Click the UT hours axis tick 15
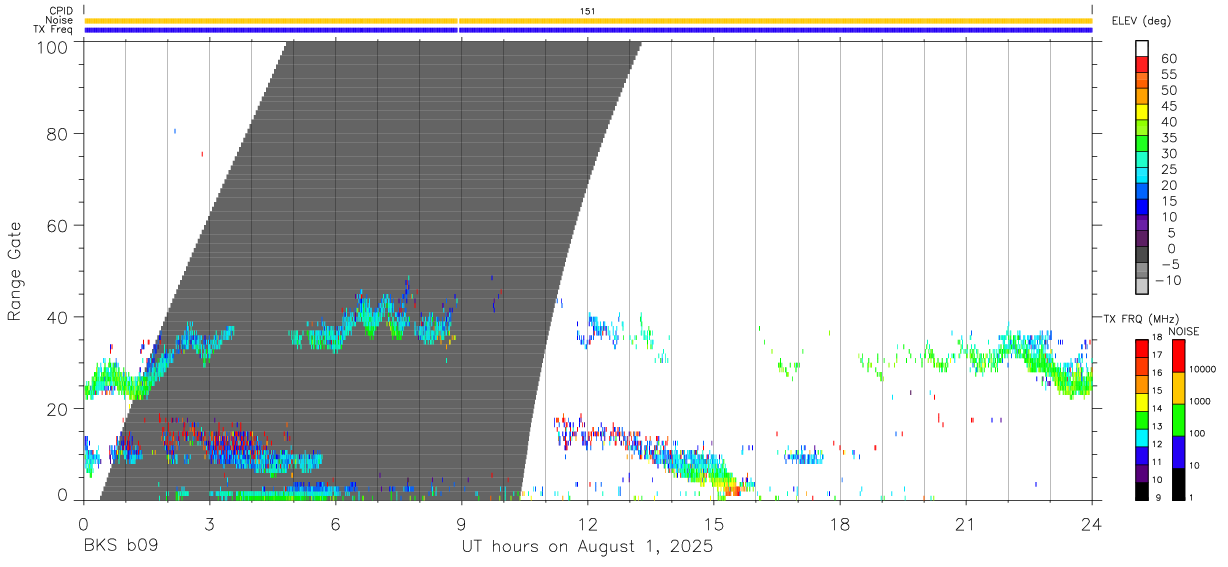 pos(714,523)
